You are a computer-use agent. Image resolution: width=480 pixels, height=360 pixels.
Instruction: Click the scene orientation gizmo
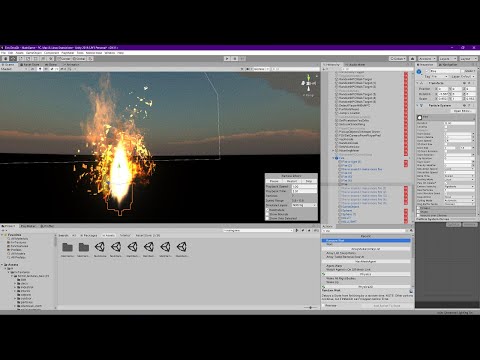[308, 83]
